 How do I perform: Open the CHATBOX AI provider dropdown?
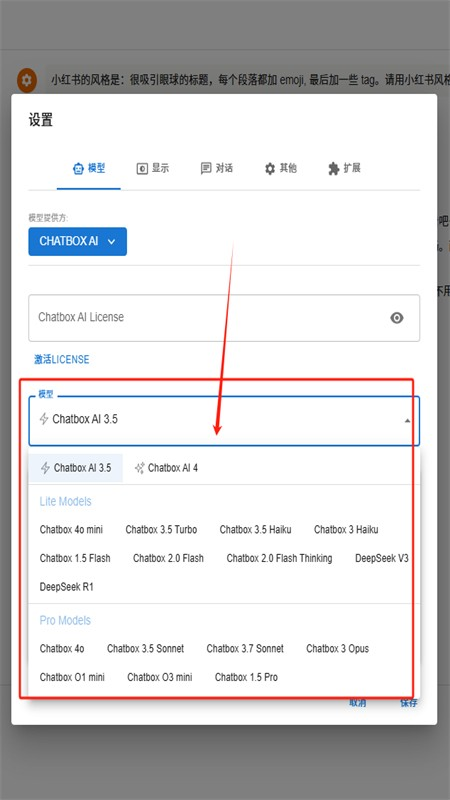click(x=78, y=241)
